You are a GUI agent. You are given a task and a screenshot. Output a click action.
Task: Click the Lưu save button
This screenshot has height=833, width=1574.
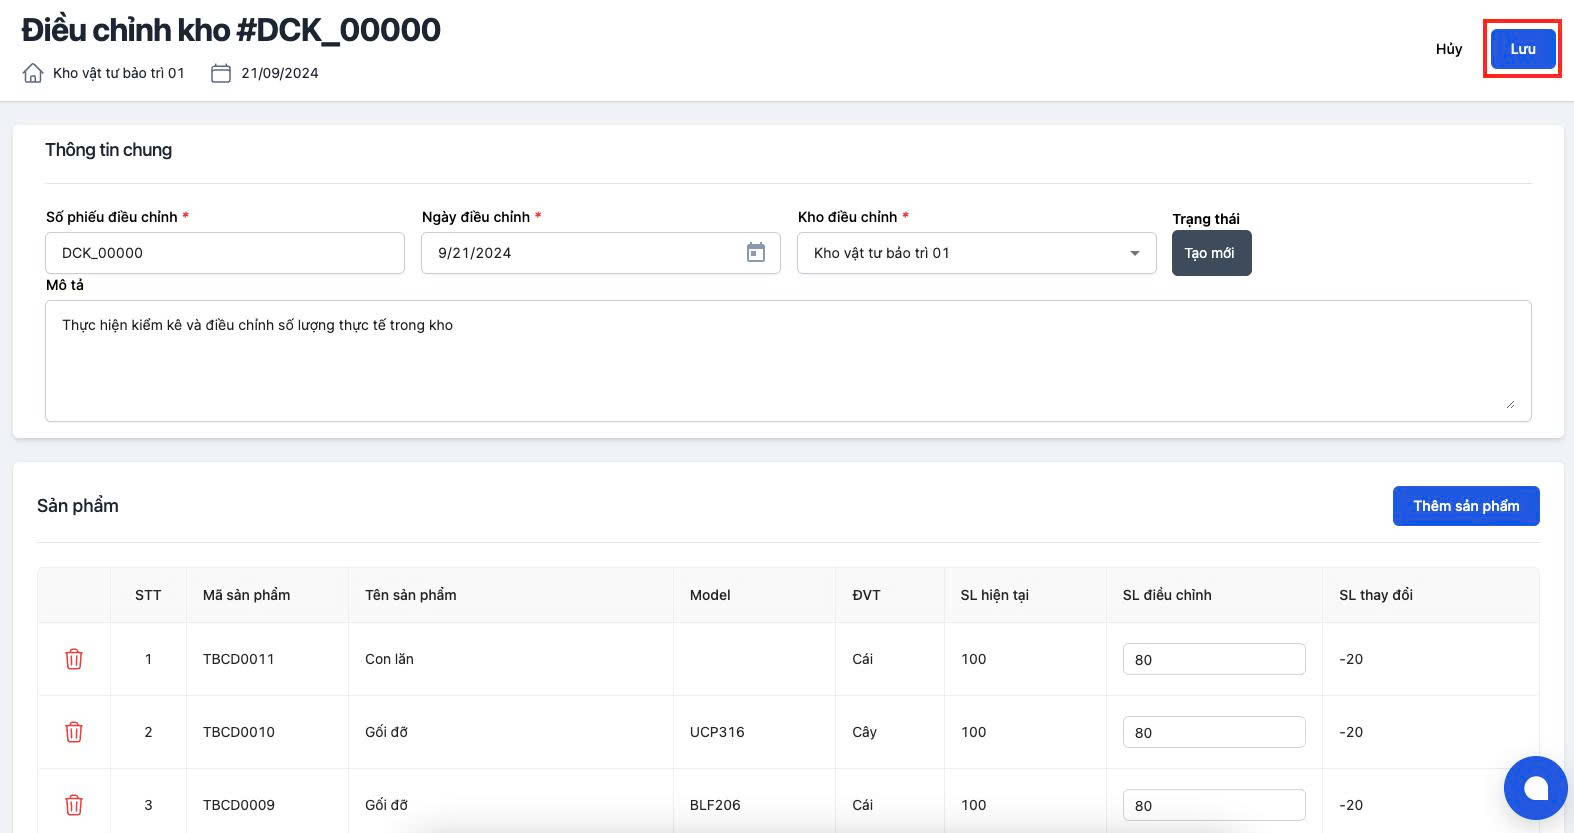coord(1522,49)
